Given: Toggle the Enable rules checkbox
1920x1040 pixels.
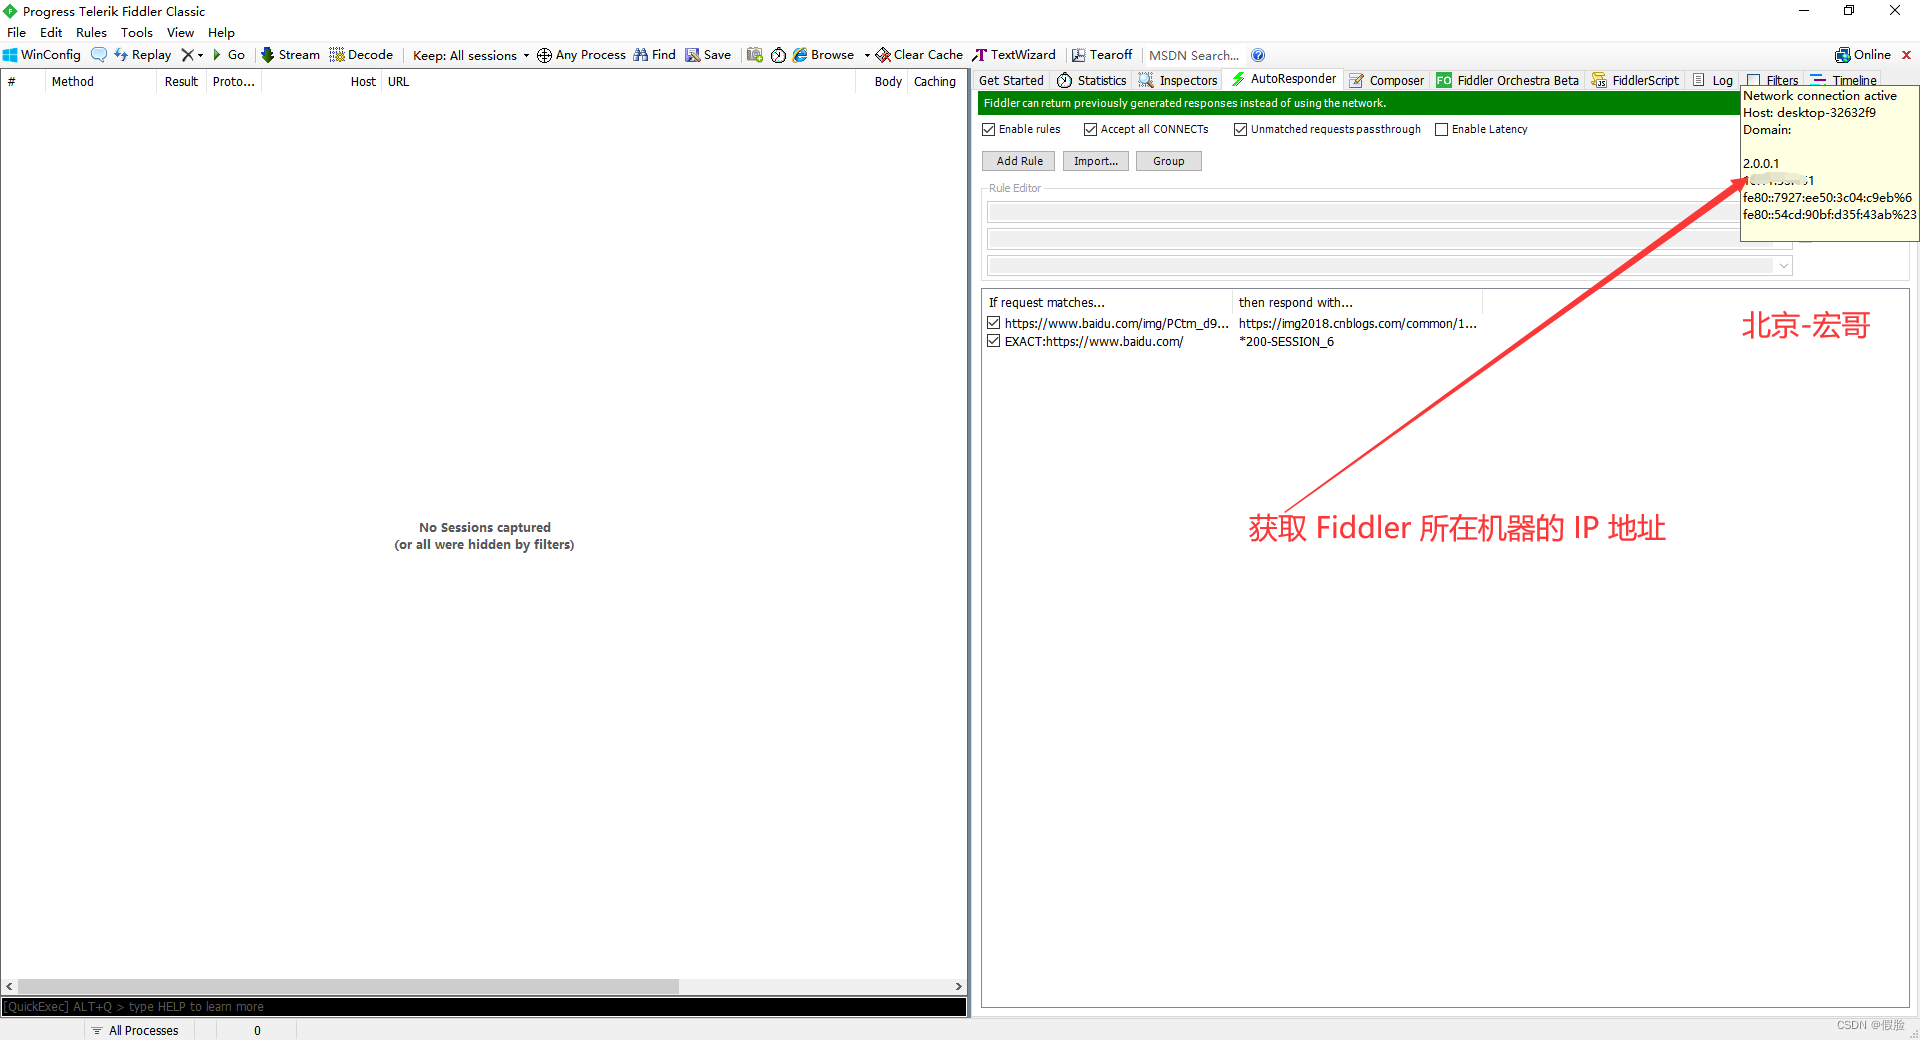Looking at the screenshot, I should (988, 129).
